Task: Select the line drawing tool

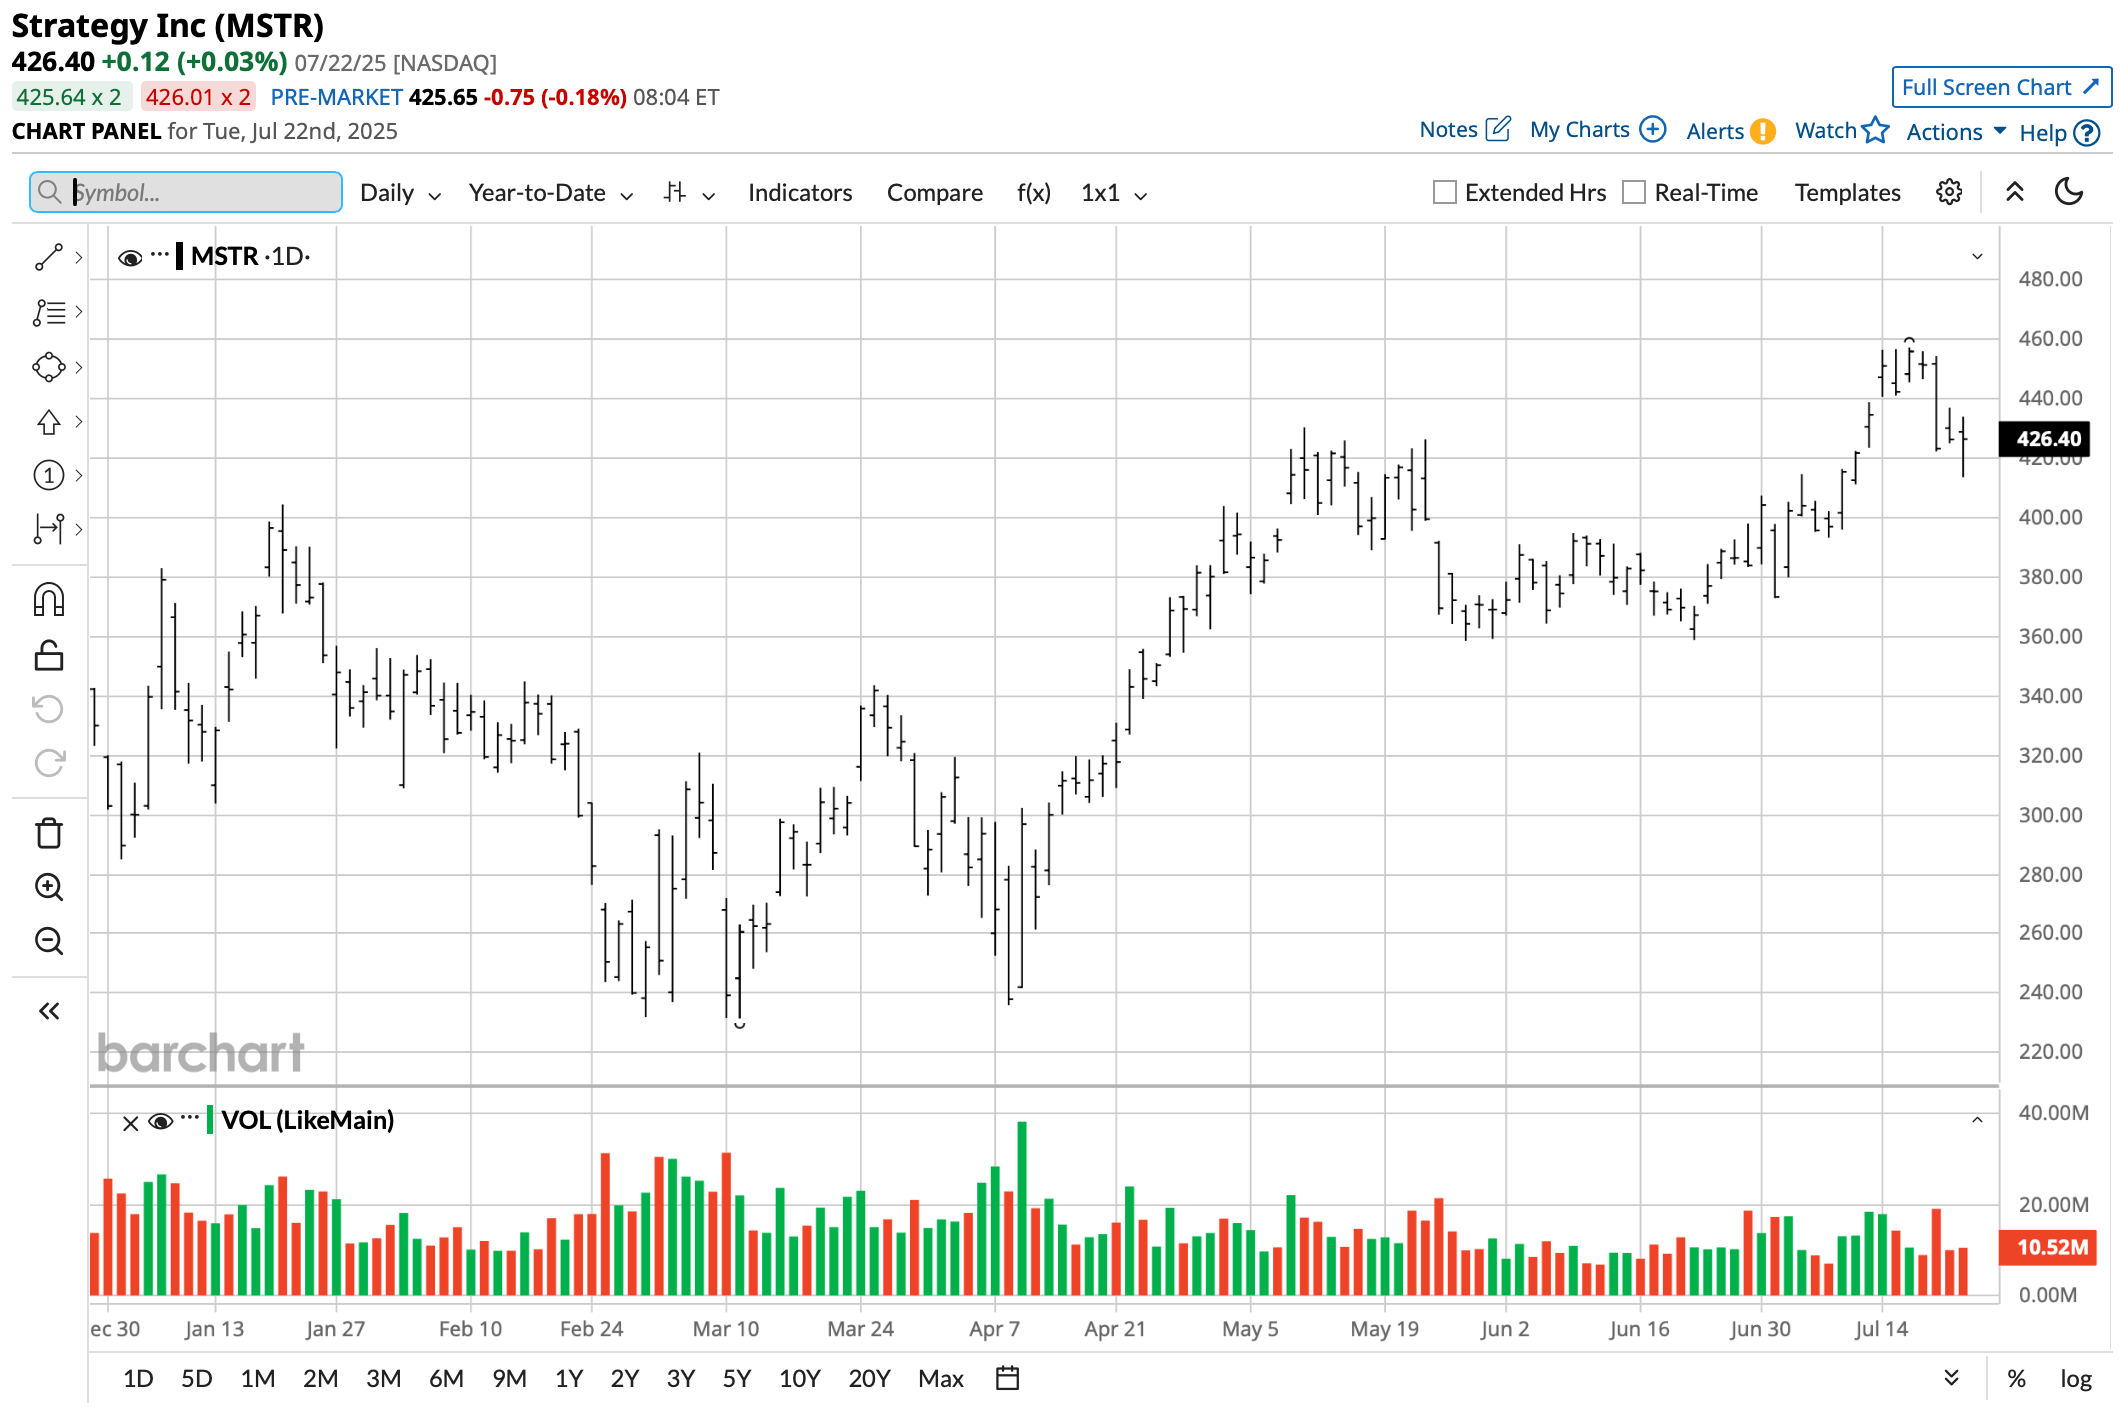Action: pyautogui.click(x=48, y=257)
